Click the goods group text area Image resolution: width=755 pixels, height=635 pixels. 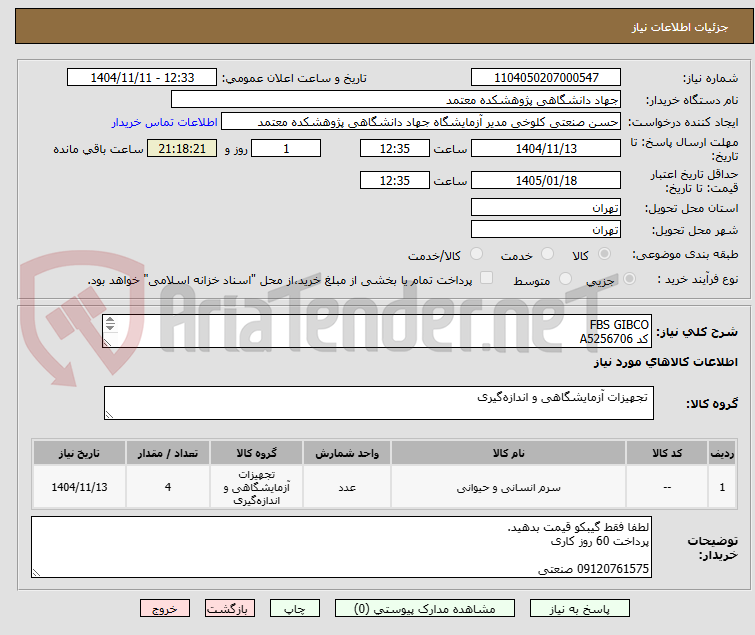pyautogui.click(x=378, y=403)
